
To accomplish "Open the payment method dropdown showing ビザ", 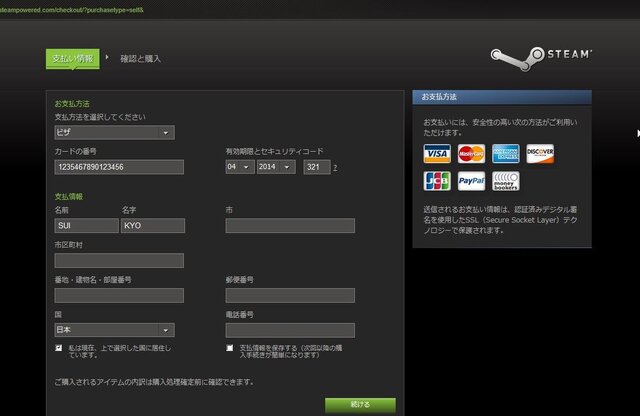I will (x=114, y=132).
